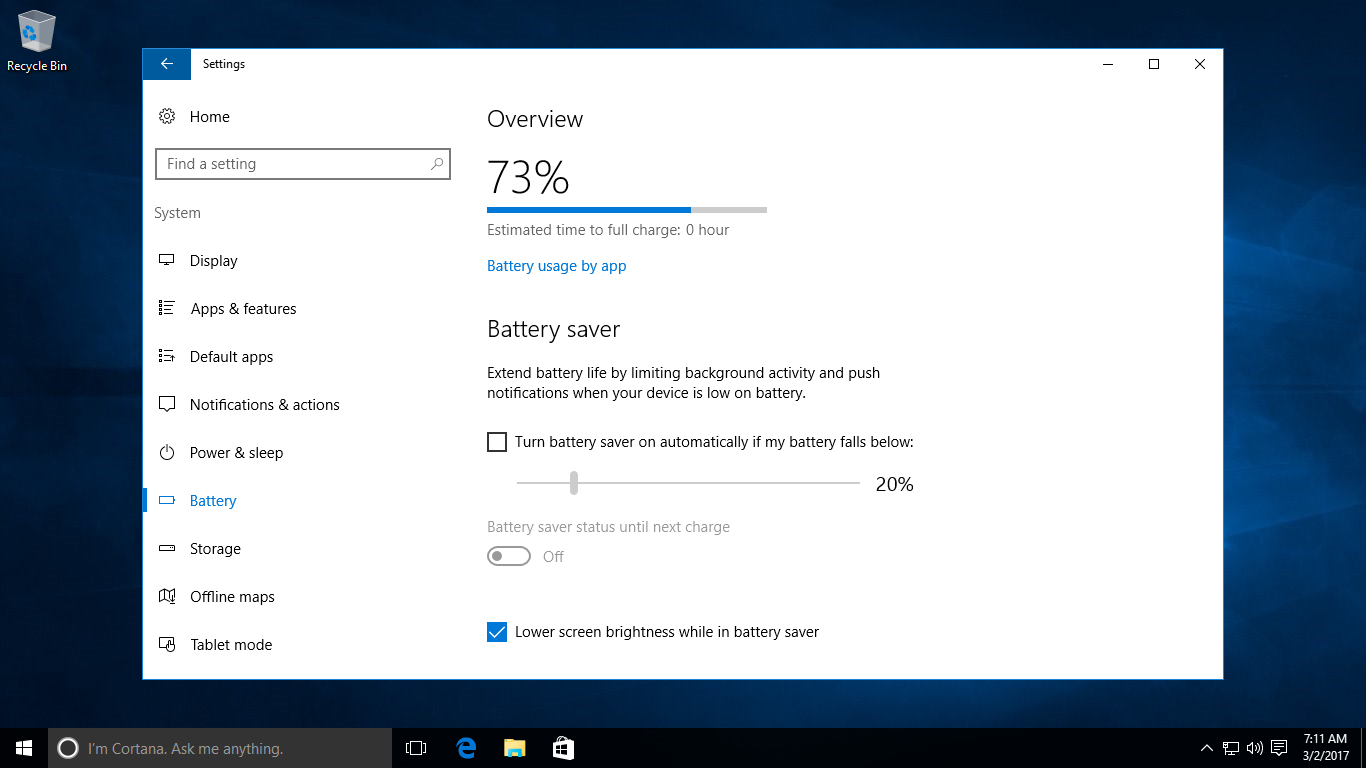Click the Offline maps icon
This screenshot has height=768, width=1366.
coord(167,597)
